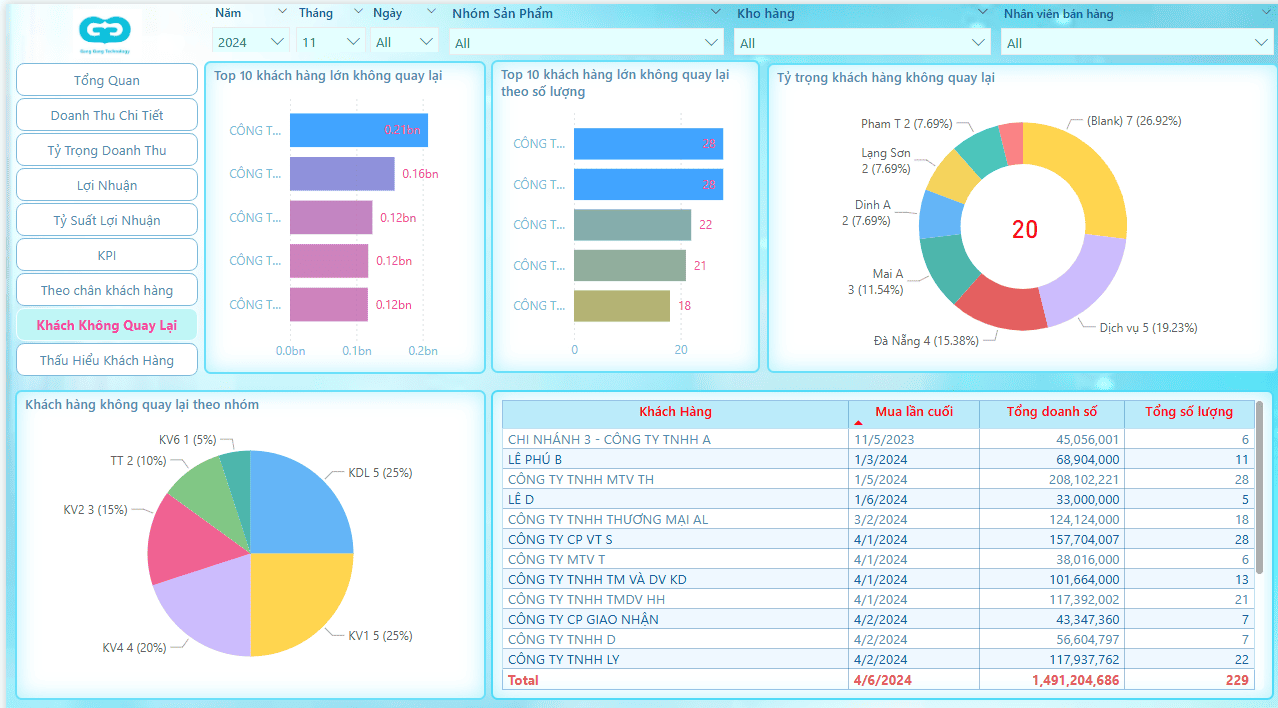Expand the Nhóm Sản Phẩm filter list
This screenshot has width=1278, height=708.
(x=586, y=43)
